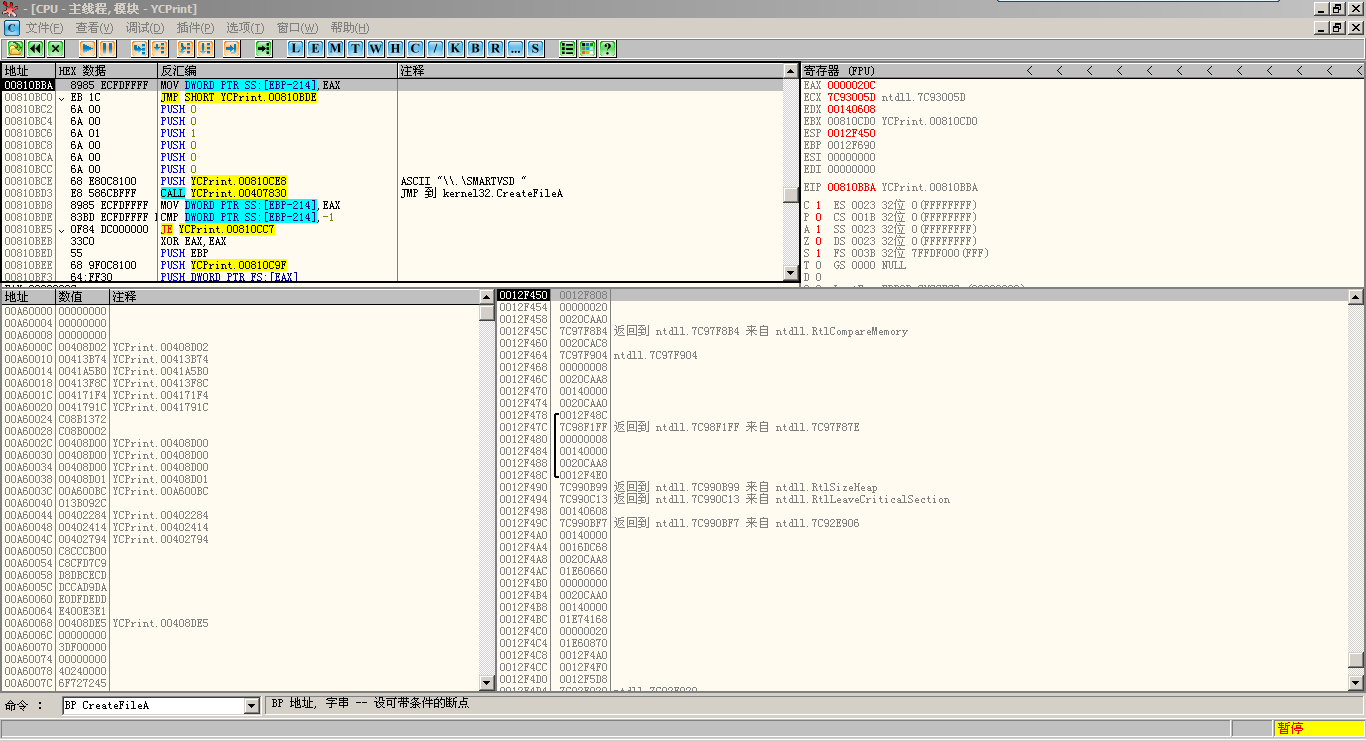Screen dimensions: 1366x742
Task: Click the Trace into toolbar icon
Action: click(185, 48)
